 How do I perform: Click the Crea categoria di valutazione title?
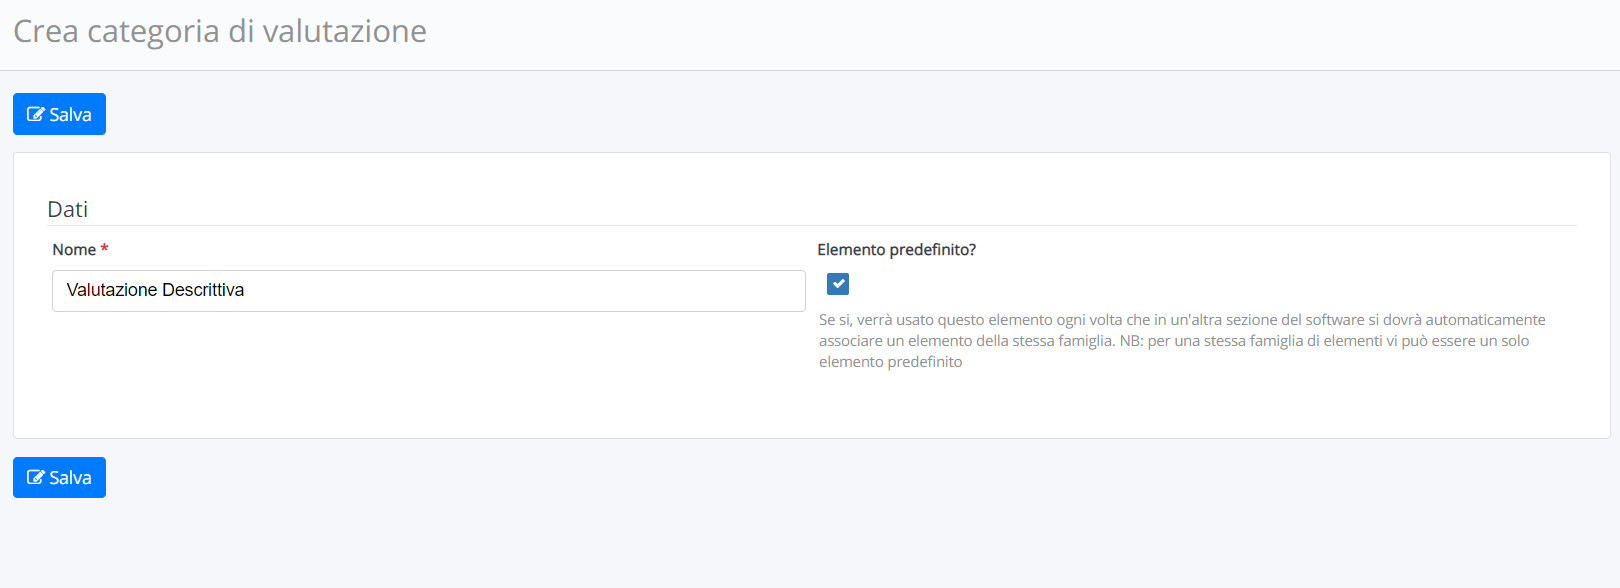220,31
